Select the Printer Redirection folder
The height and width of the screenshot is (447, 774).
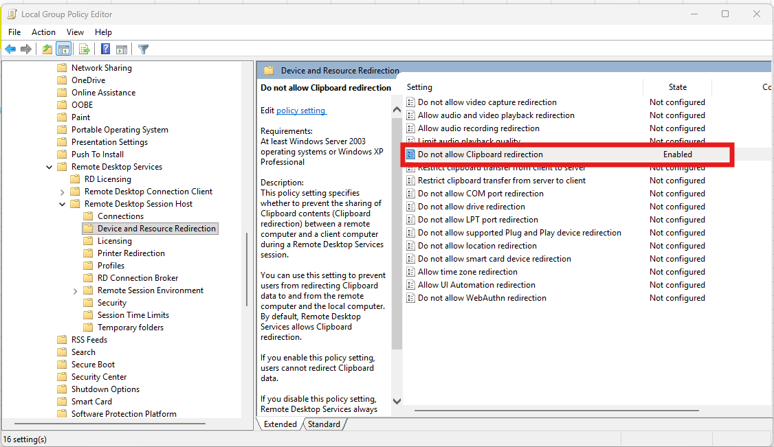(131, 253)
